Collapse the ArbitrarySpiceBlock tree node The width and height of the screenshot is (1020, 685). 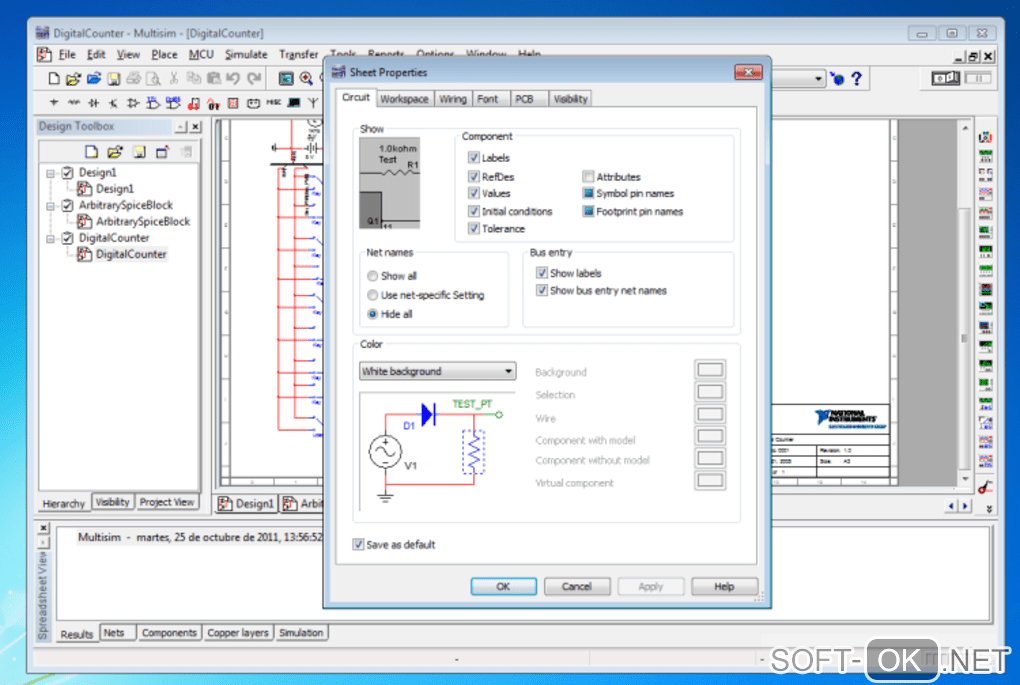50,206
